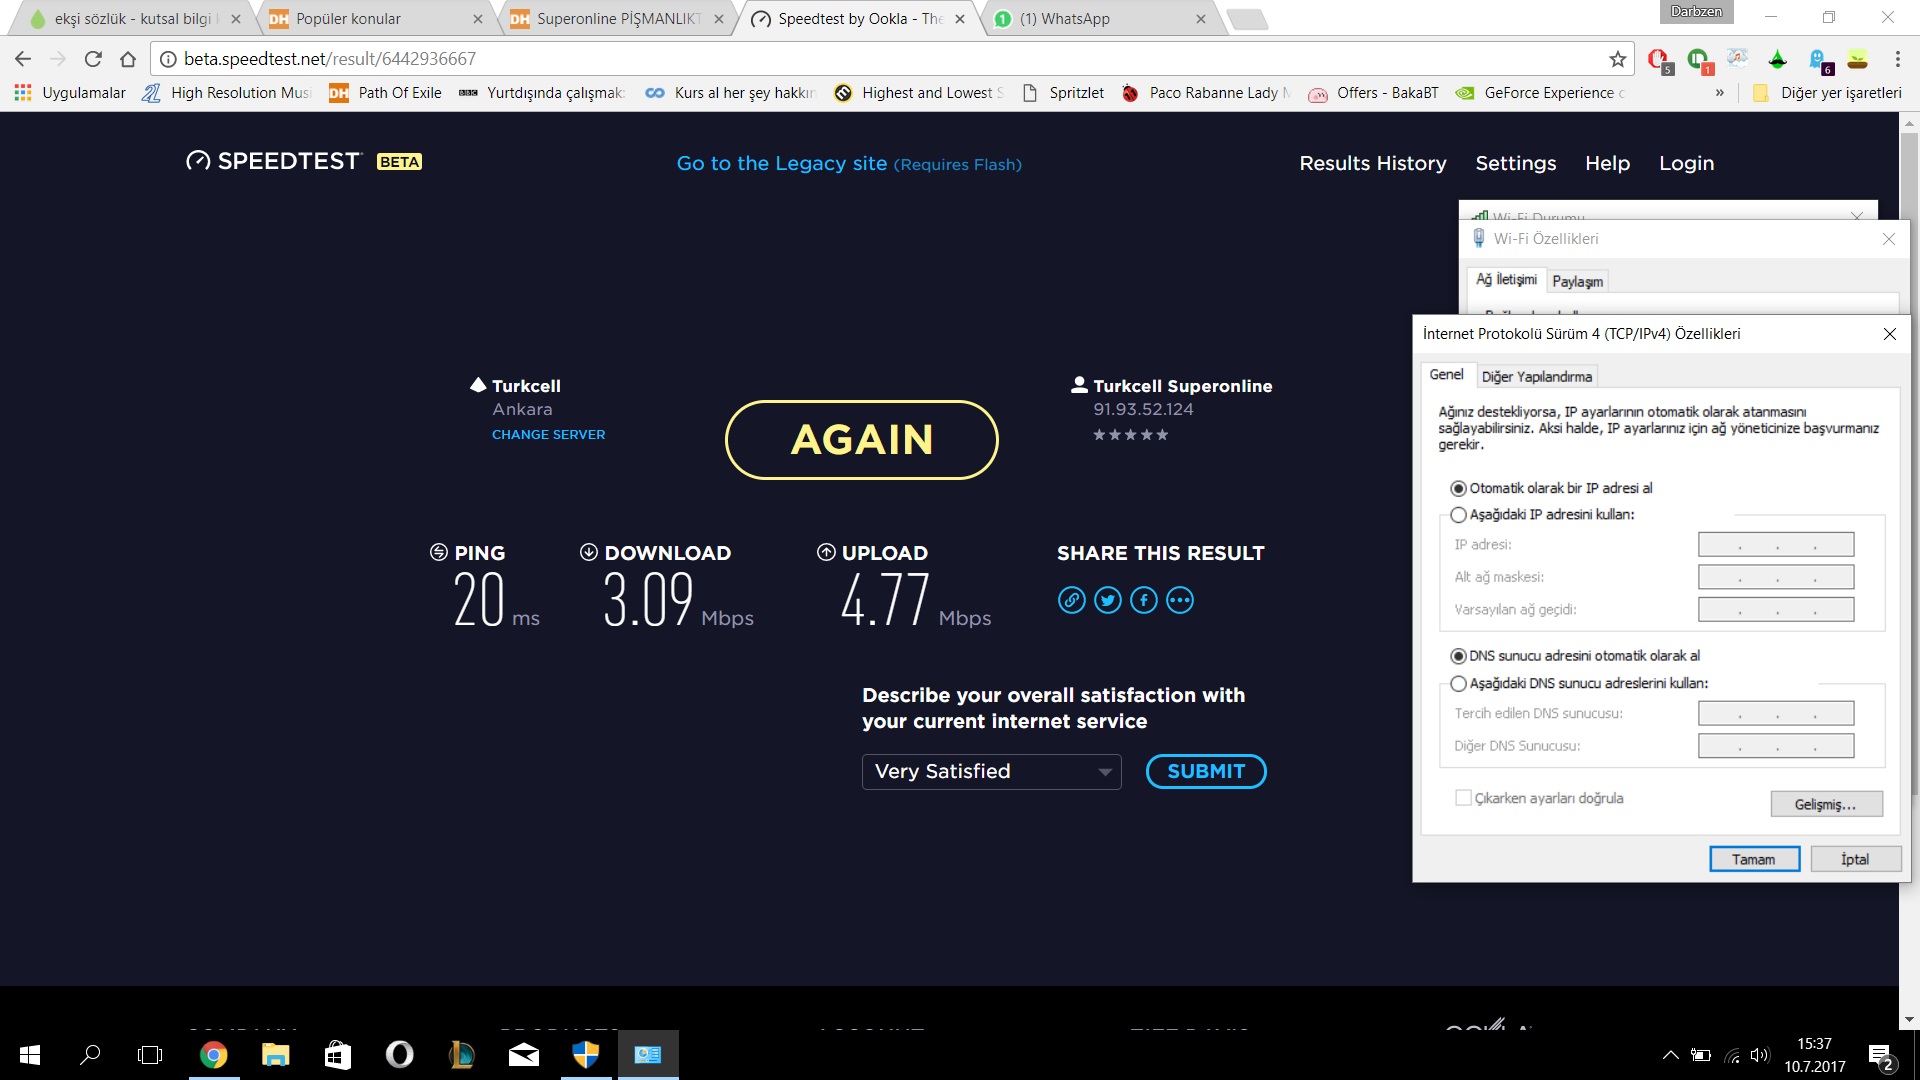This screenshot has height=1080, width=1920.
Task: Rate ISP with five stars
Action: [x=1162, y=435]
